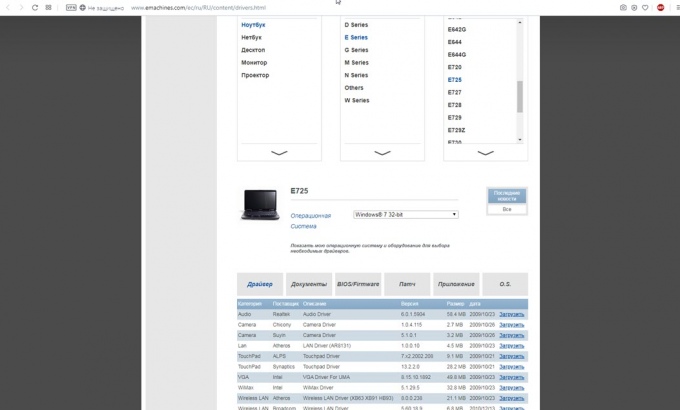Select Ноутбук product category
This screenshot has height=410, width=680.
tap(253, 25)
